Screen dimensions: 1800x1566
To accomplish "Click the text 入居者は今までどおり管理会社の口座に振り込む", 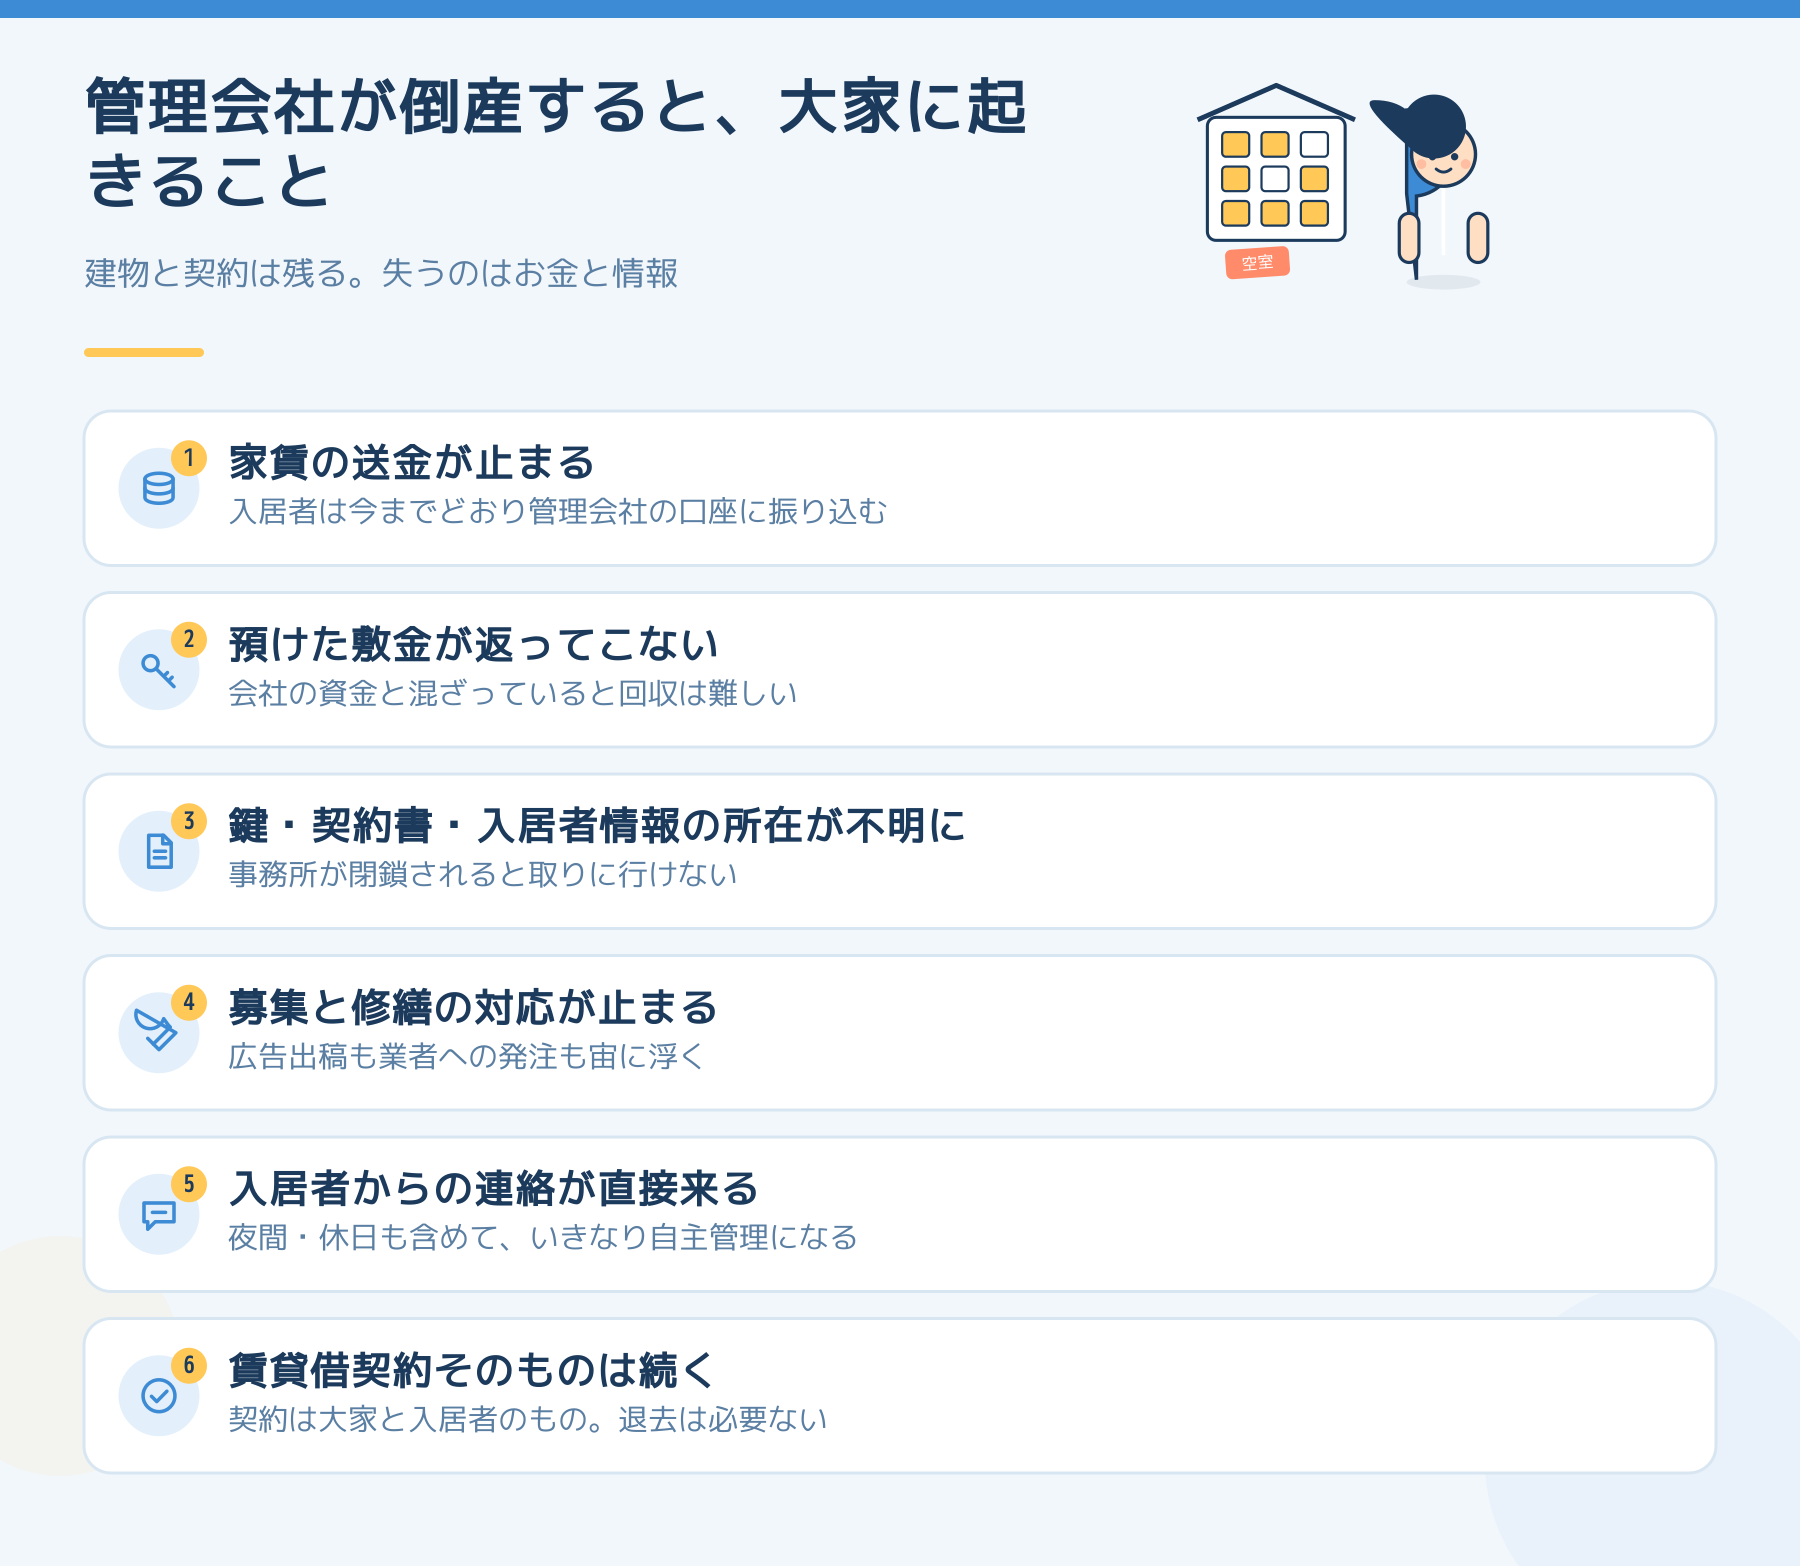I will point(558,512).
